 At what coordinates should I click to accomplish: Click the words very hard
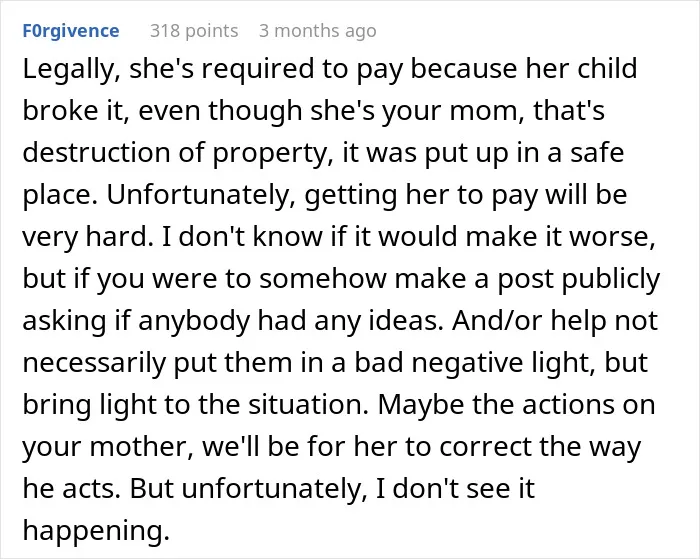[85, 237]
